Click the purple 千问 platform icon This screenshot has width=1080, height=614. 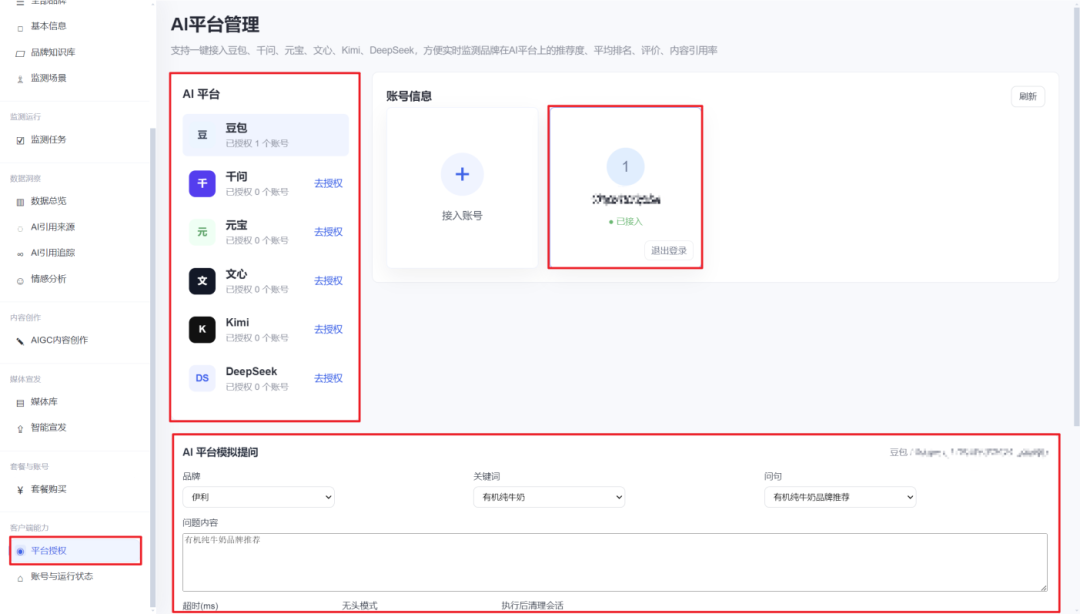tap(202, 183)
